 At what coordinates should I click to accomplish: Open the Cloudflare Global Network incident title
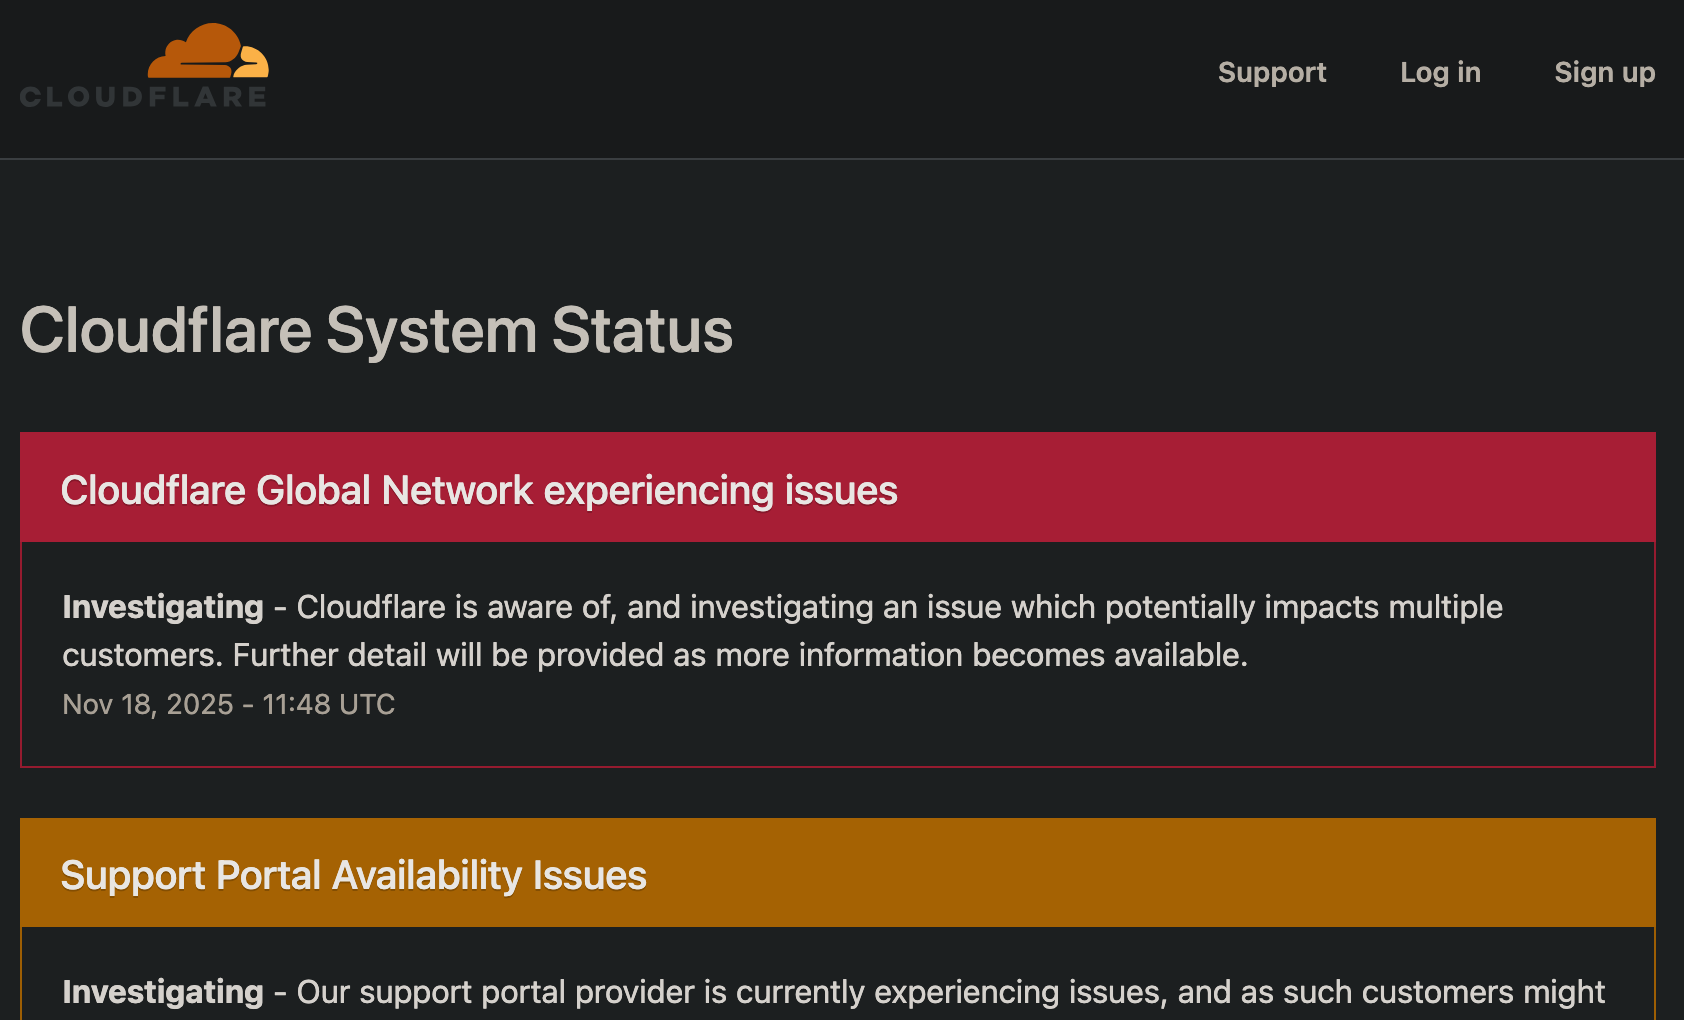(479, 491)
